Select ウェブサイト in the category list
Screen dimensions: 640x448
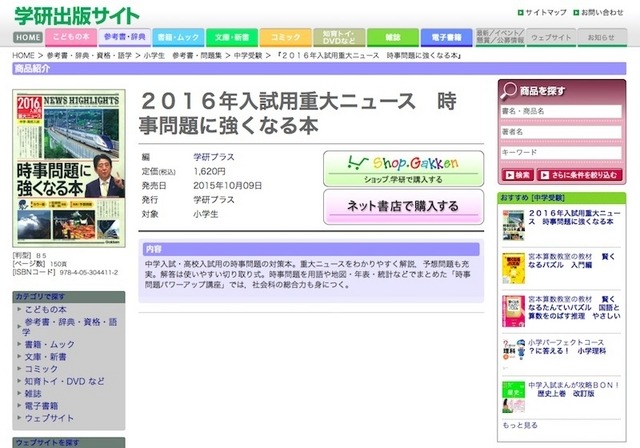pyautogui.click(x=49, y=418)
